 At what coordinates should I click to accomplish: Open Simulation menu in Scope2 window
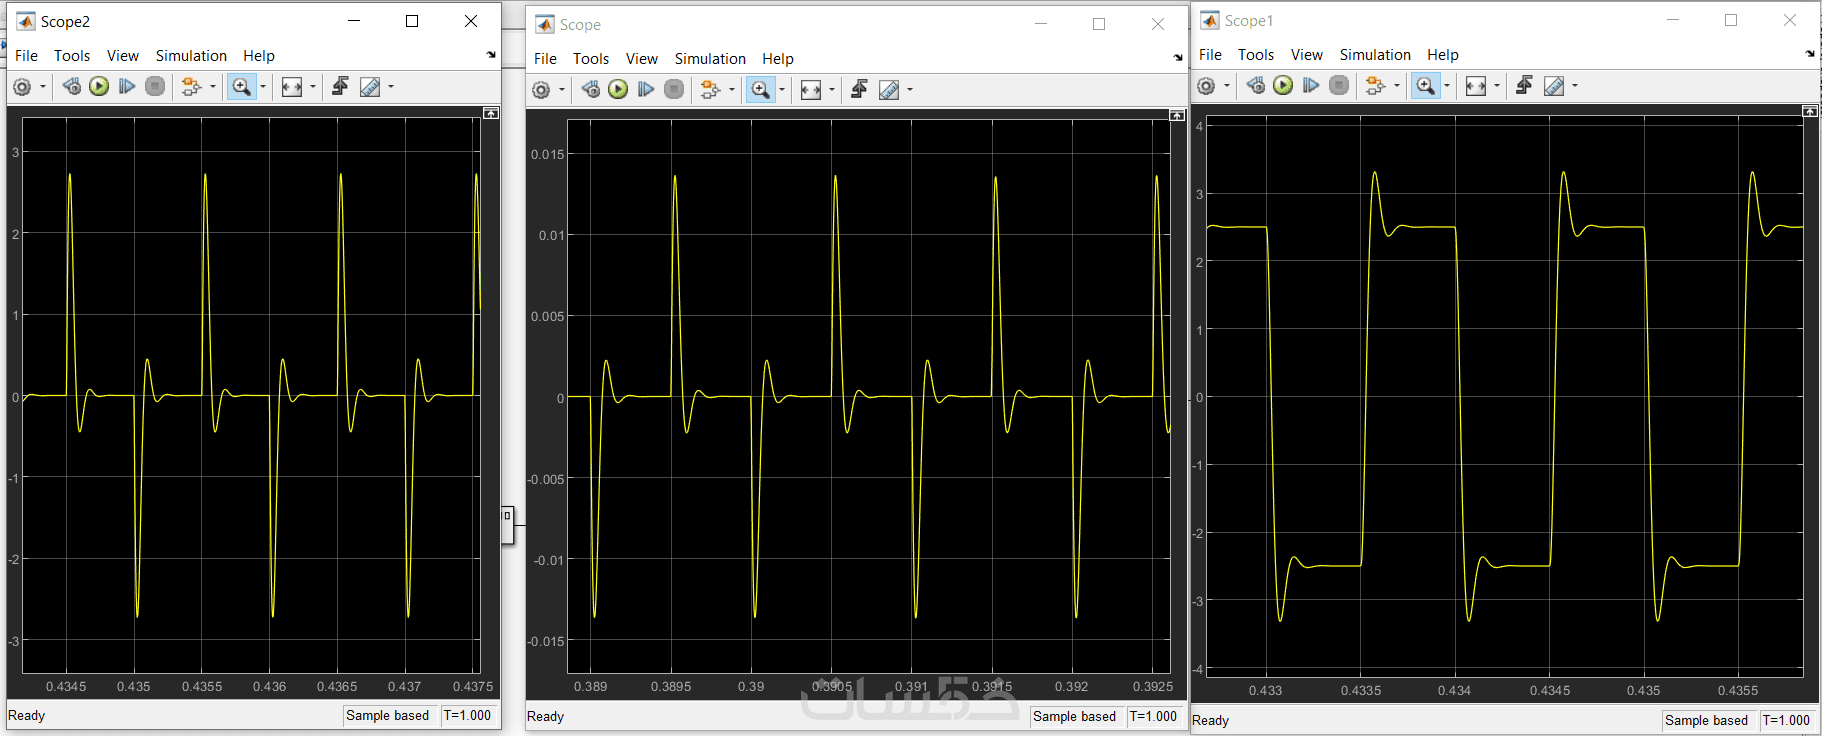pyautogui.click(x=191, y=56)
